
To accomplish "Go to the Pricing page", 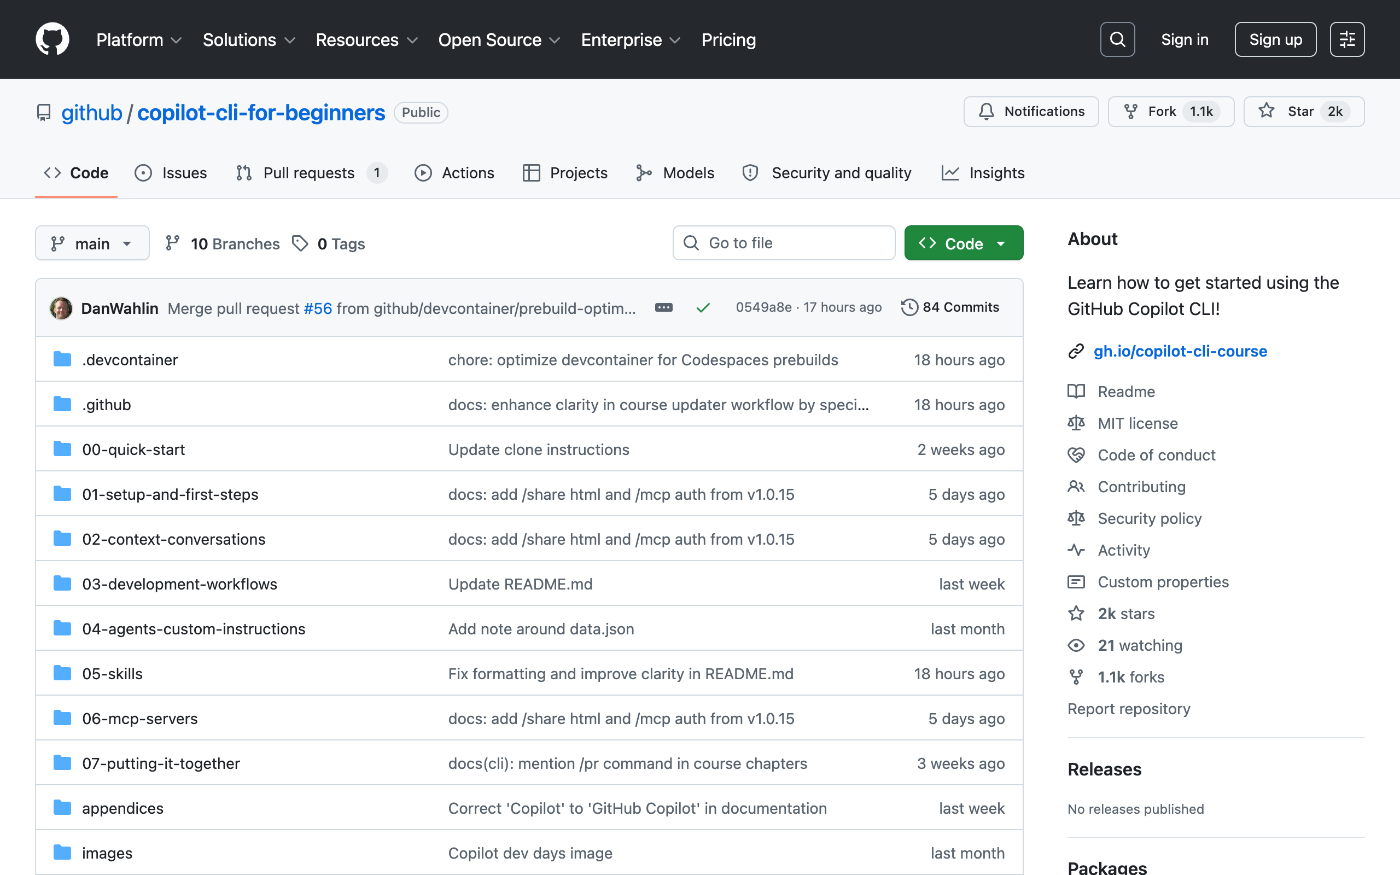I will [x=729, y=40].
